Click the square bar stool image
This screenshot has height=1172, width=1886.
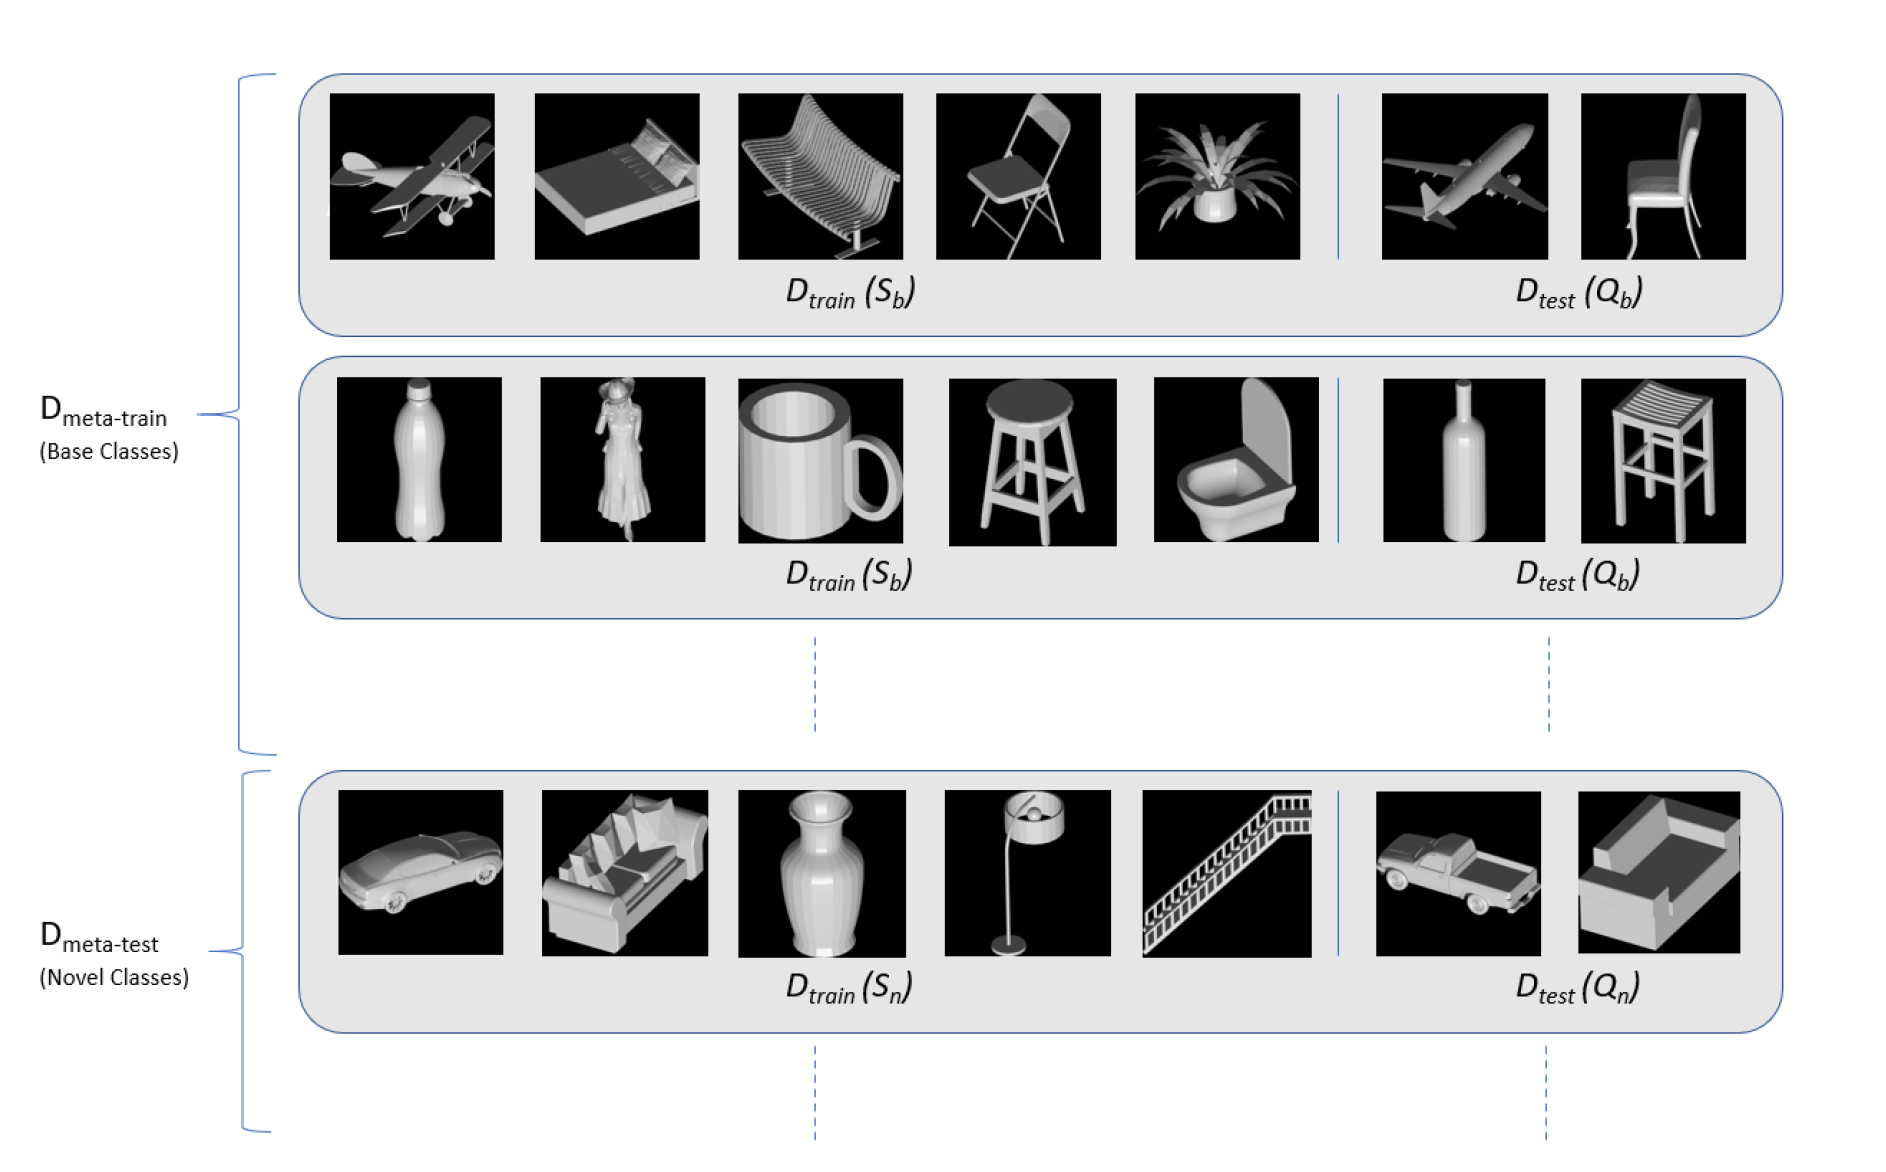click(1663, 460)
